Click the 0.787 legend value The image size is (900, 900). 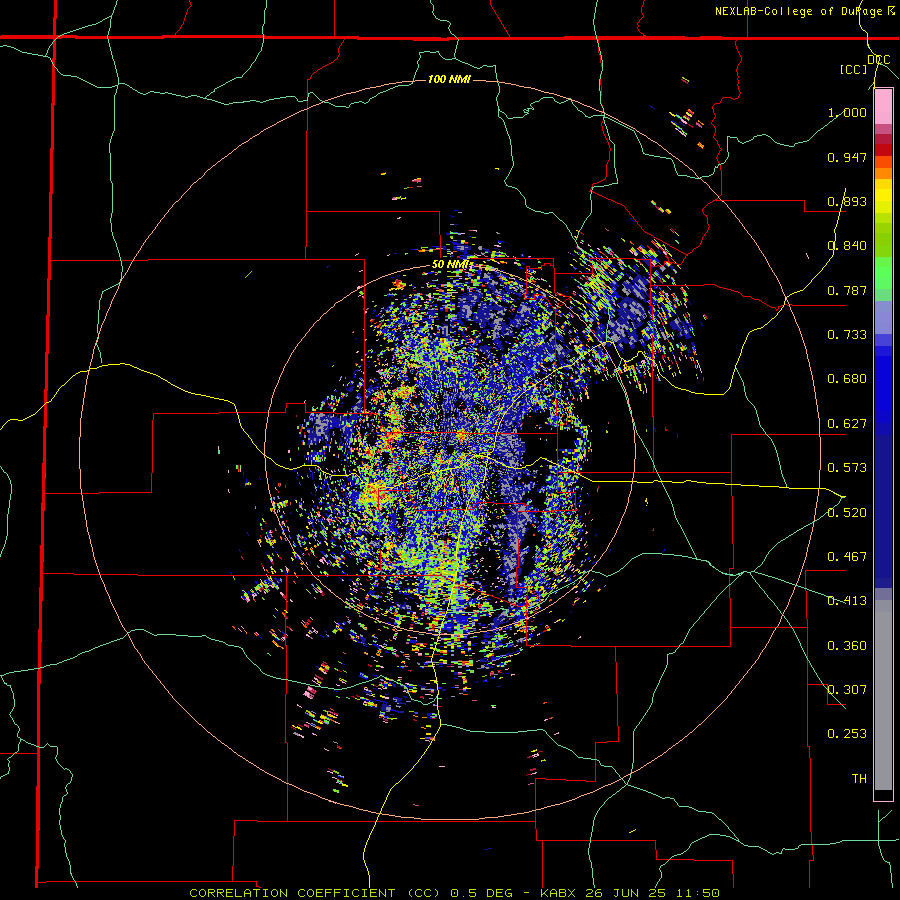coord(847,290)
